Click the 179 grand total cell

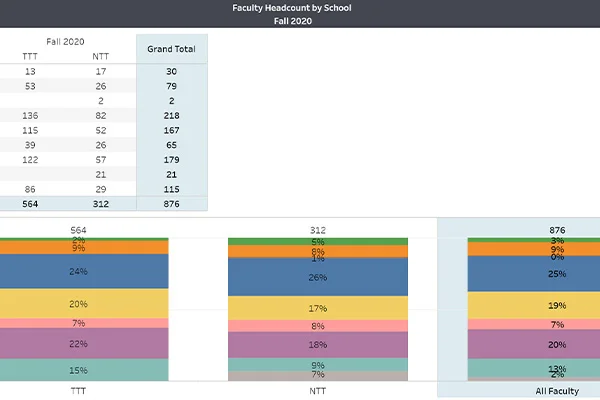[171, 160]
